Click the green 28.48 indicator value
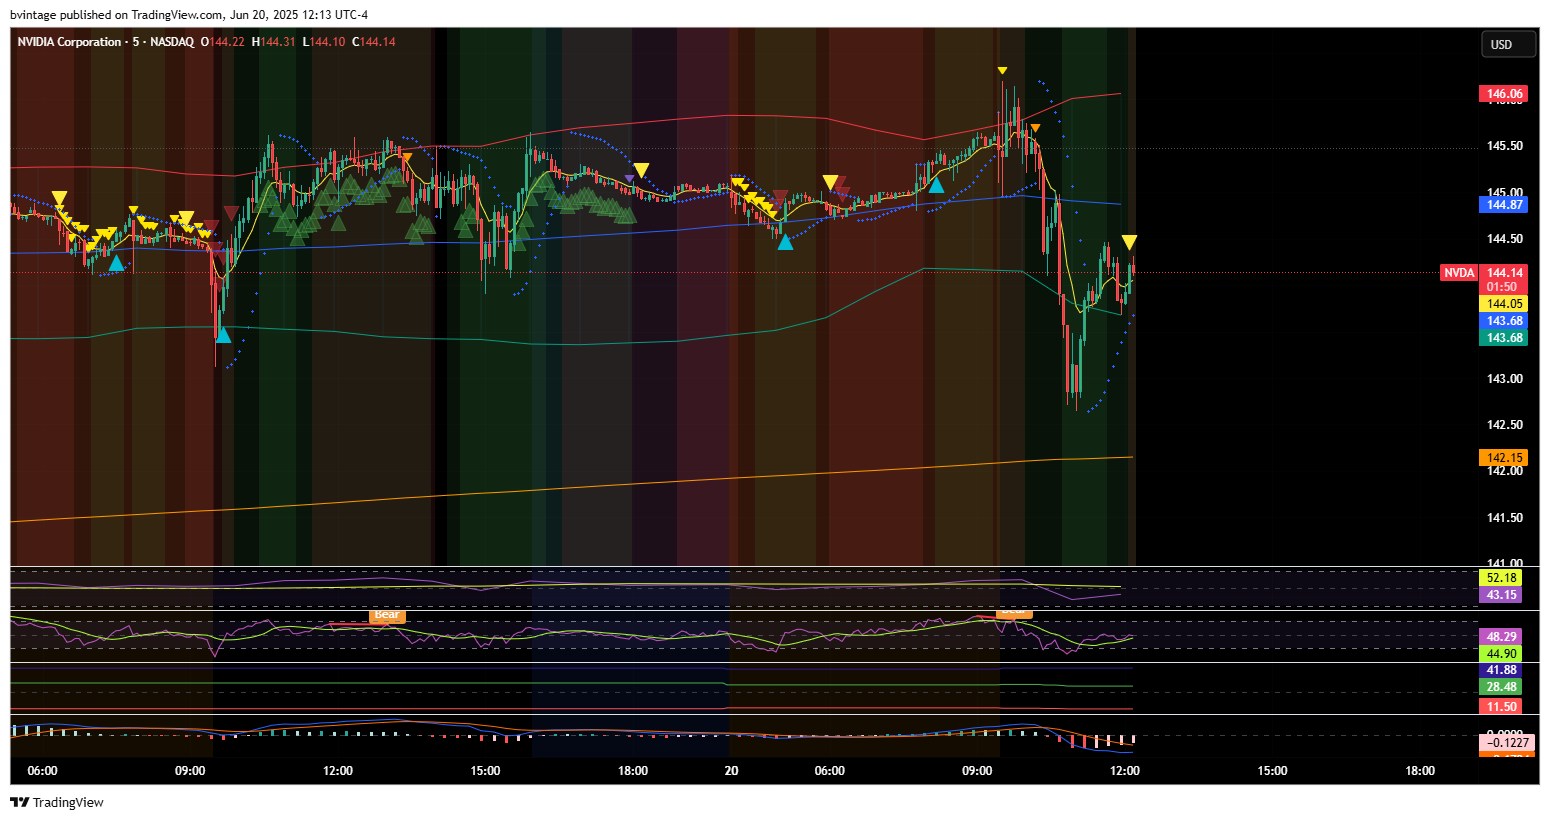The image size is (1550, 820). [1500, 687]
